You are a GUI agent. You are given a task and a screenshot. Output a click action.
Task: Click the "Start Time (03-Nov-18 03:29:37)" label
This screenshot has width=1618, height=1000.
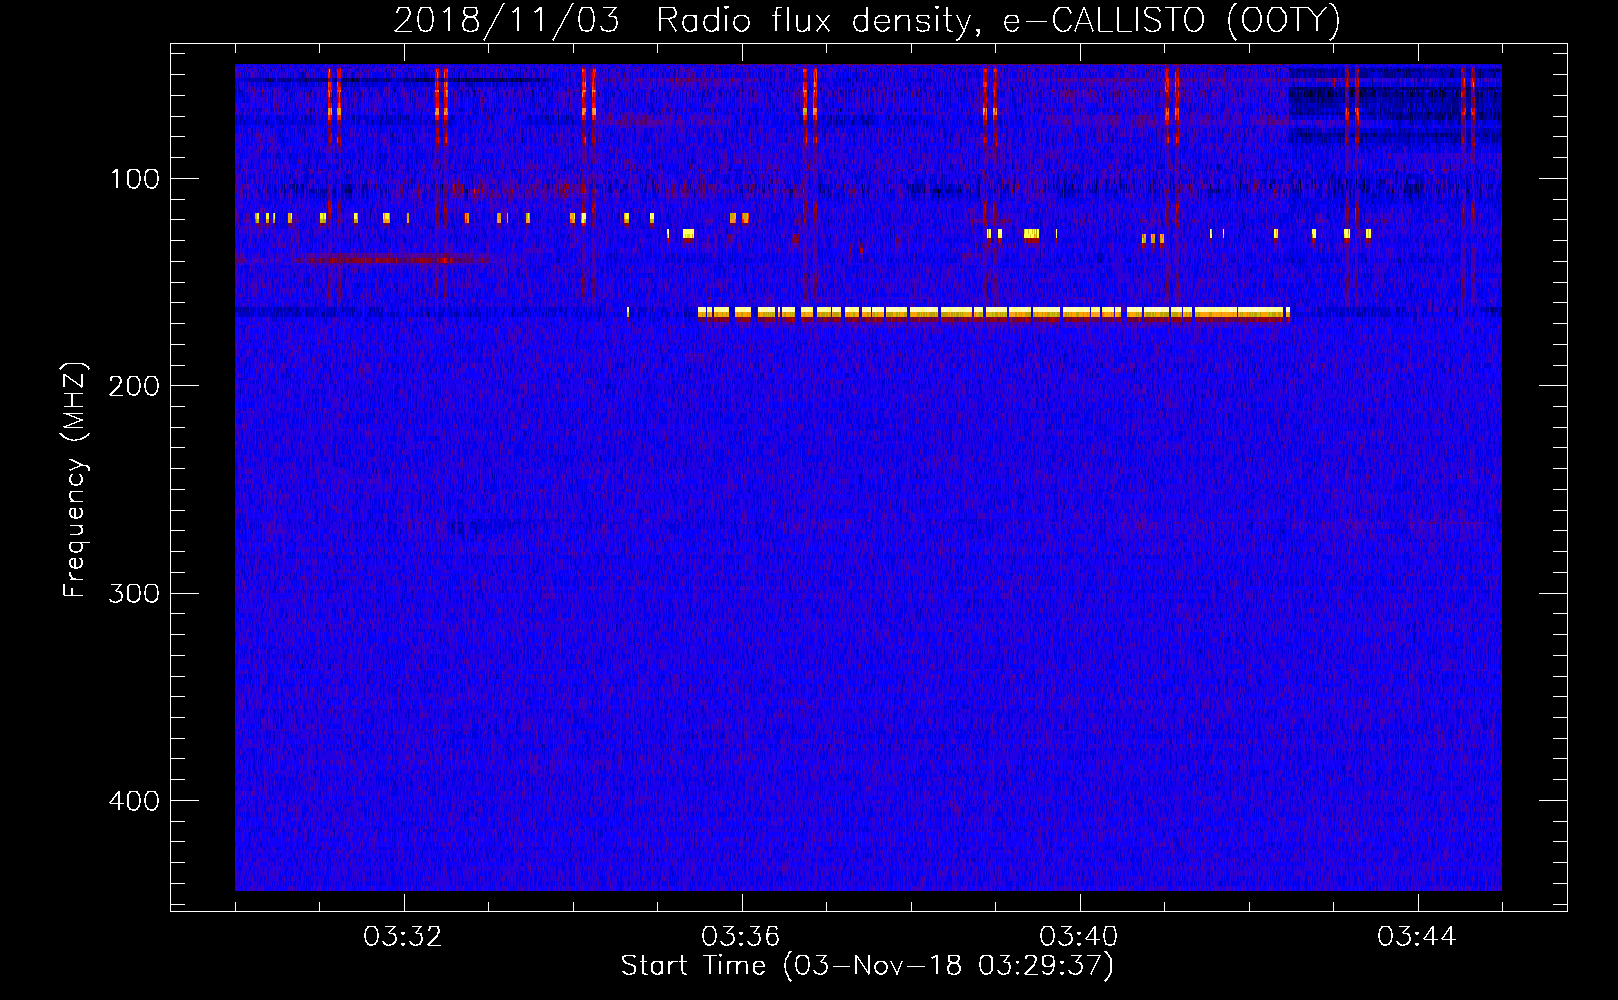(867, 966)
